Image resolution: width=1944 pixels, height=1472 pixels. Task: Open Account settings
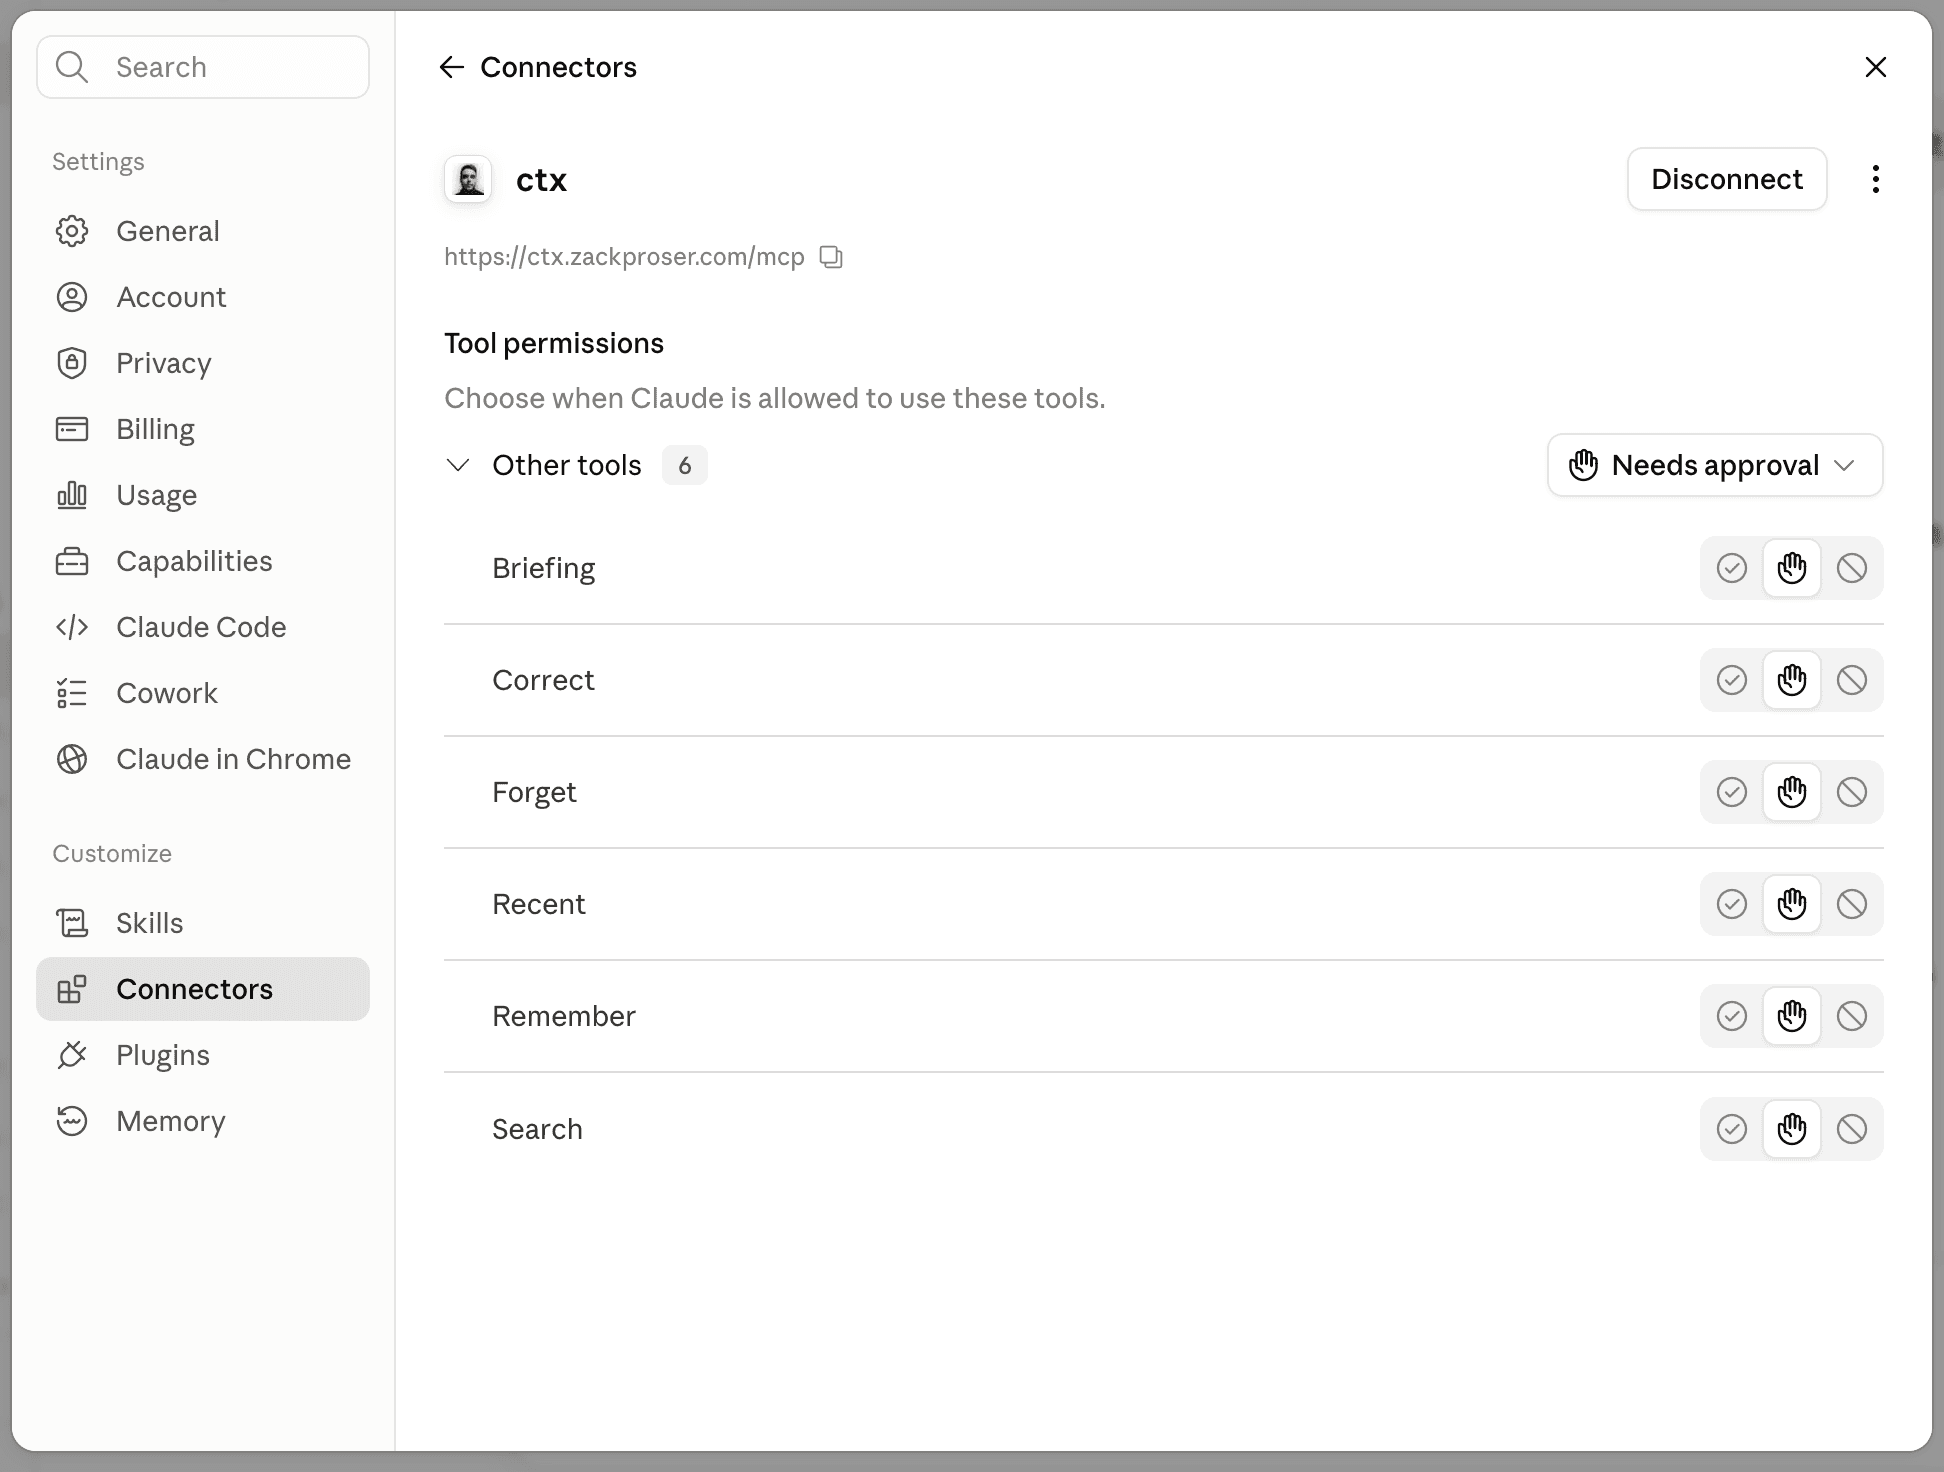click(x=203, y=297)
